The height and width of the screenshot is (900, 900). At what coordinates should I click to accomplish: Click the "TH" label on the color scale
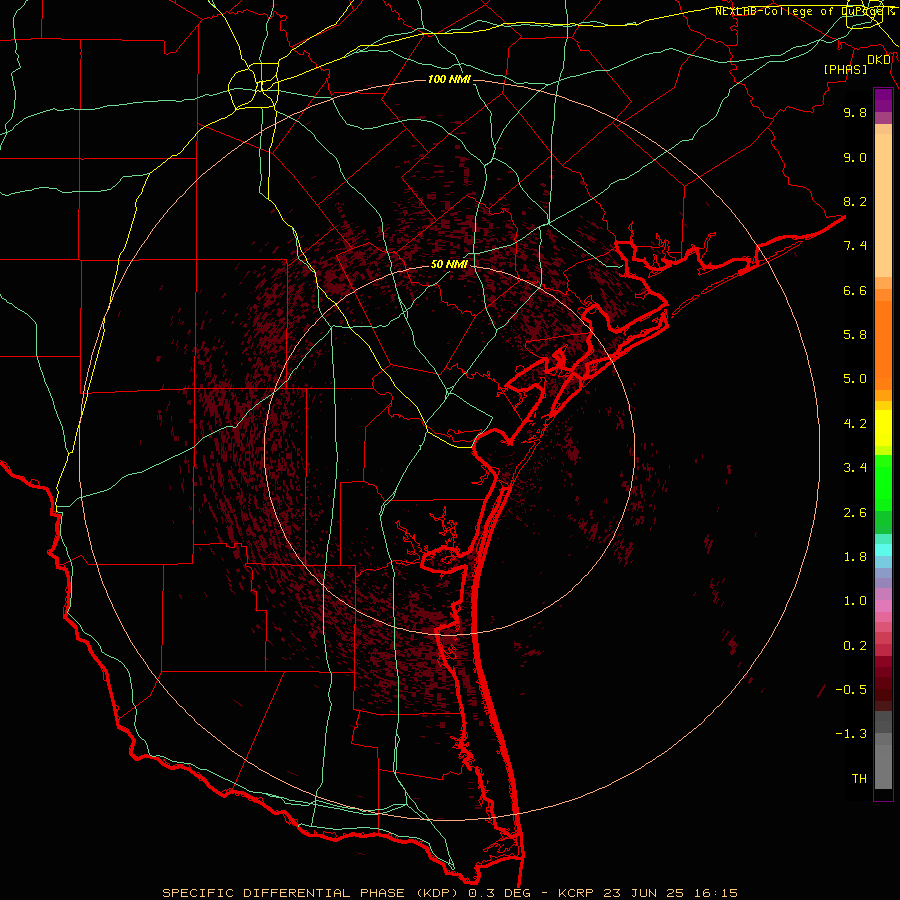[x=859, y=779]
